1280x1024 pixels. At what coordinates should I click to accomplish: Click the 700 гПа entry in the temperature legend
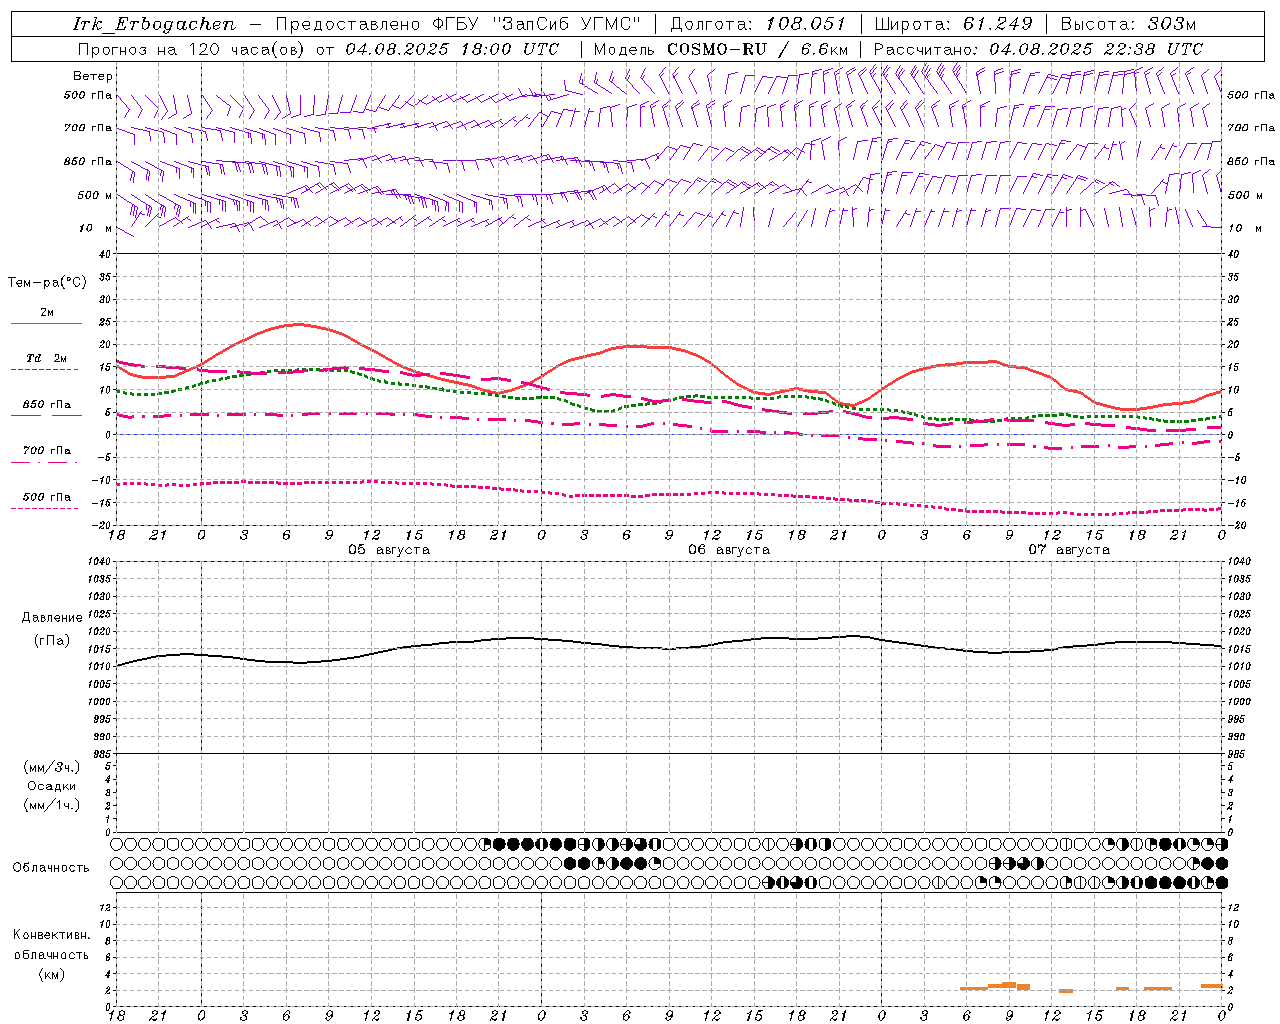point(46,451)
